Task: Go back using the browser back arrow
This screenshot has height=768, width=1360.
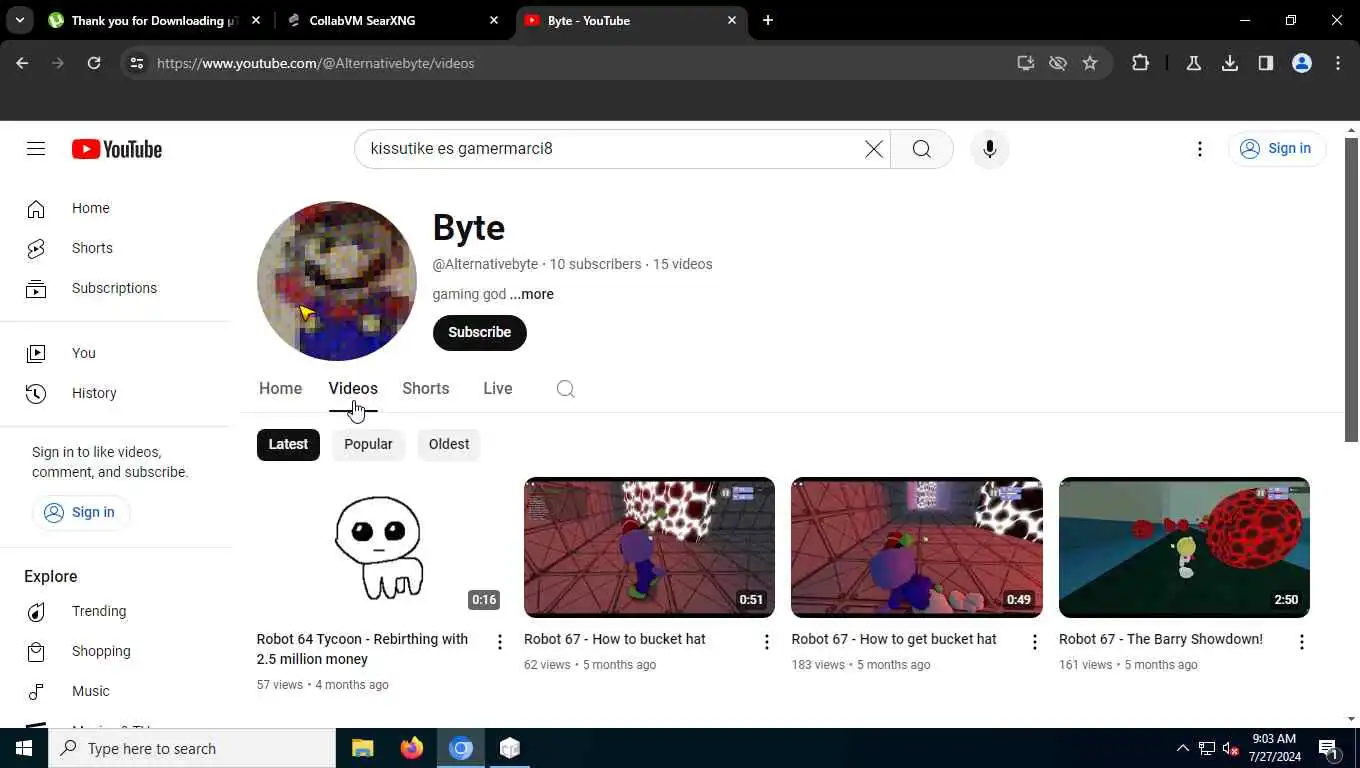Action: 22,63
